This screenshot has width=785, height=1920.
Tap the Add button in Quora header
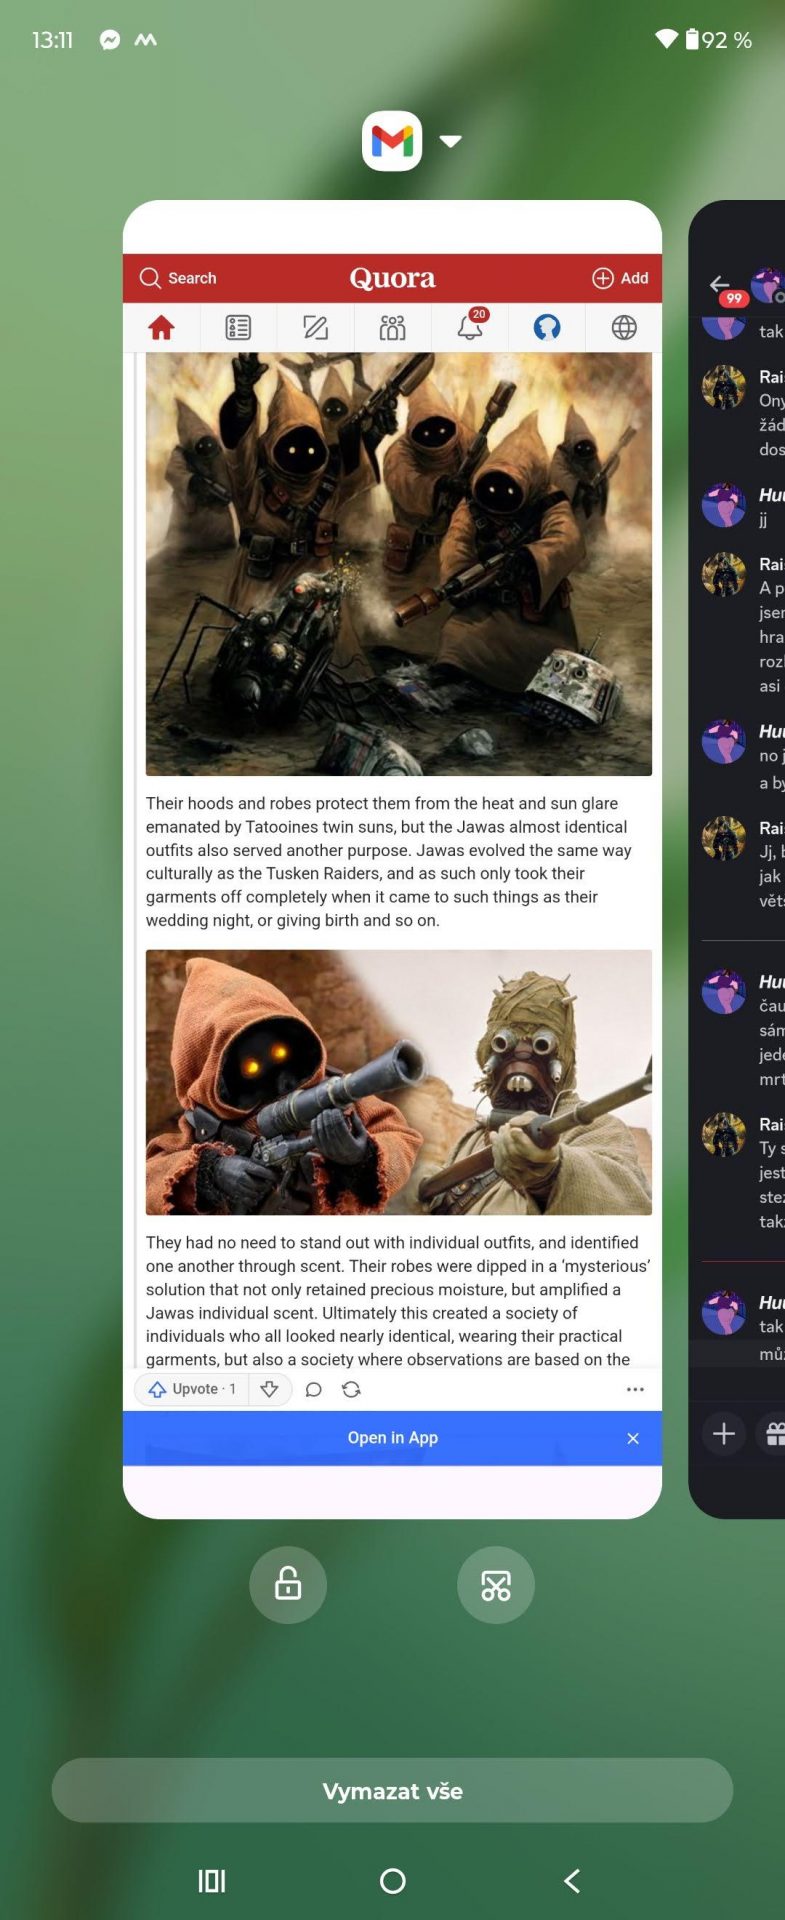[620, 278]
